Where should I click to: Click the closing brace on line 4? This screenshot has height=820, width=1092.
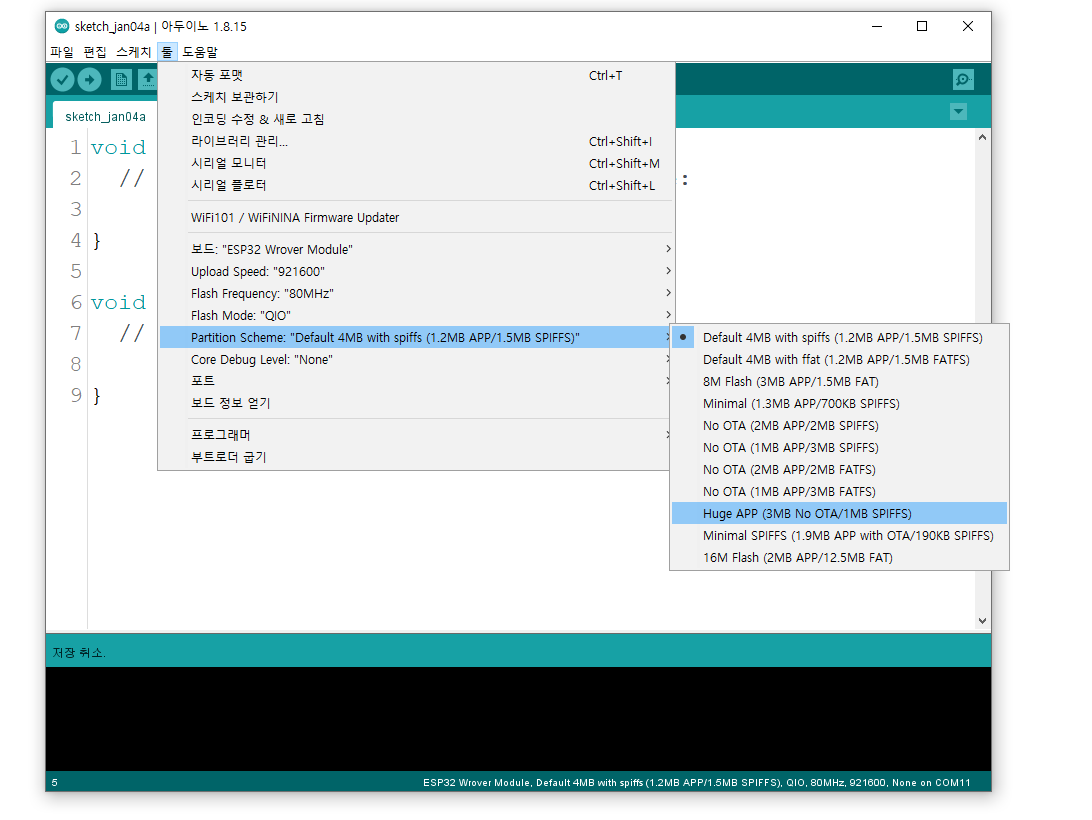pos(97,241)
